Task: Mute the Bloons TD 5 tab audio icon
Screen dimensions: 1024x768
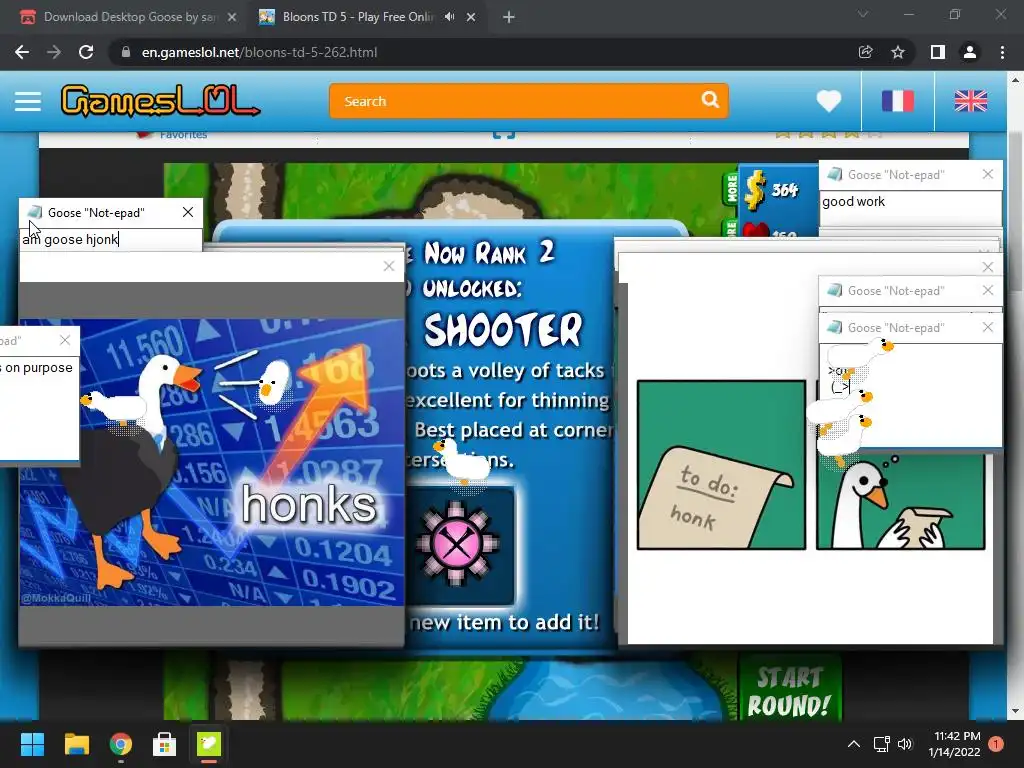Action: tap(449, 17)
